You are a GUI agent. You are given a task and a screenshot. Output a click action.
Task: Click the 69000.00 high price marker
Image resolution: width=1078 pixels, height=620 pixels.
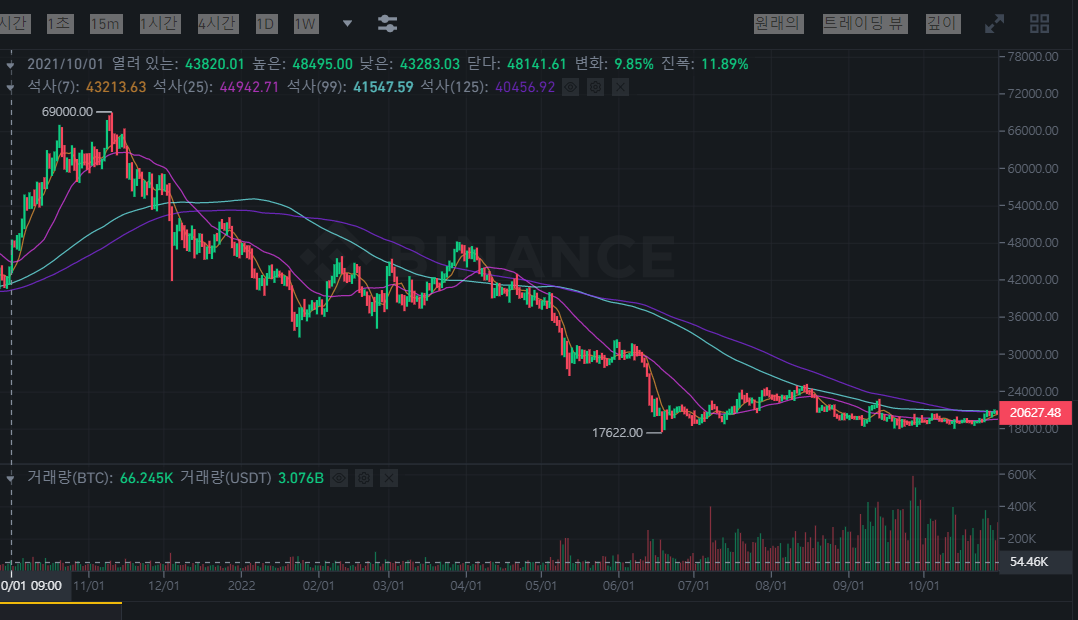coord(67,111)
